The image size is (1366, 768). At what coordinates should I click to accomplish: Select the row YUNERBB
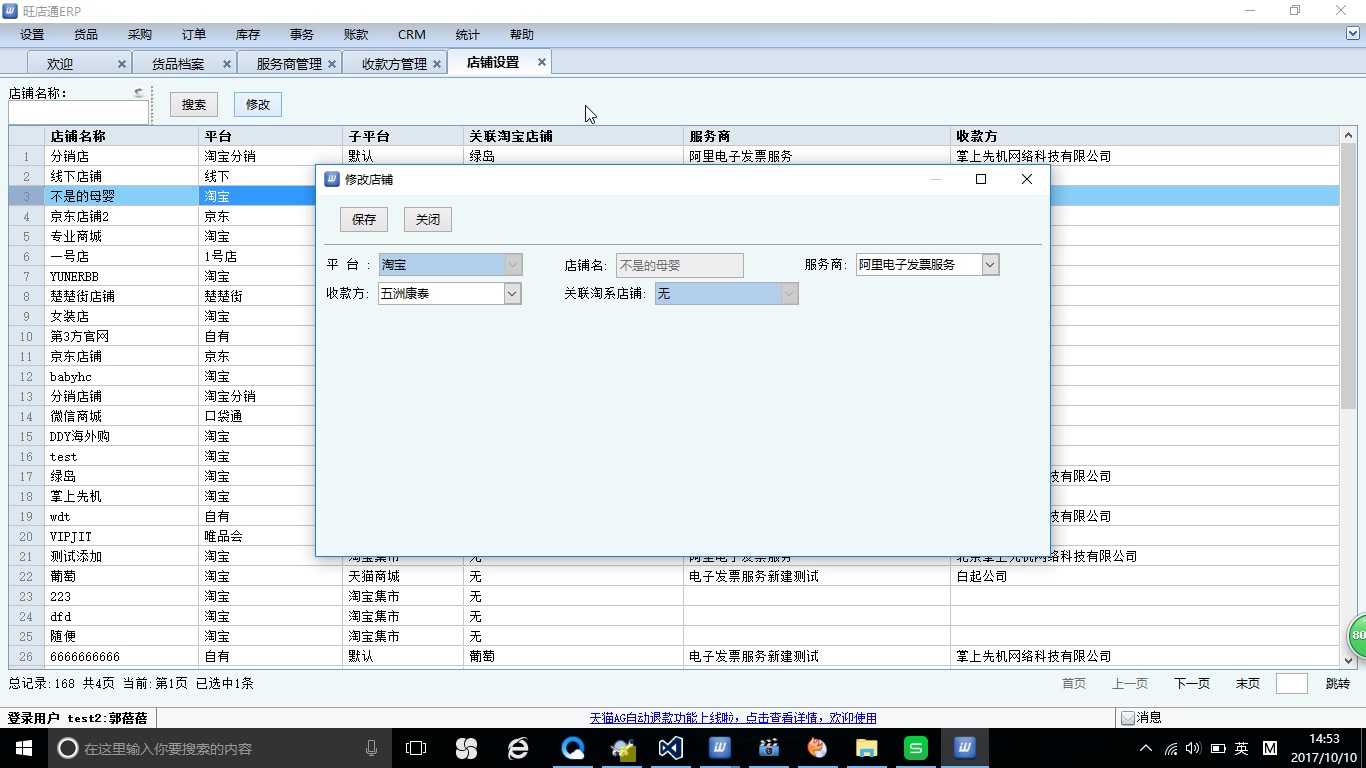(673, 276)
